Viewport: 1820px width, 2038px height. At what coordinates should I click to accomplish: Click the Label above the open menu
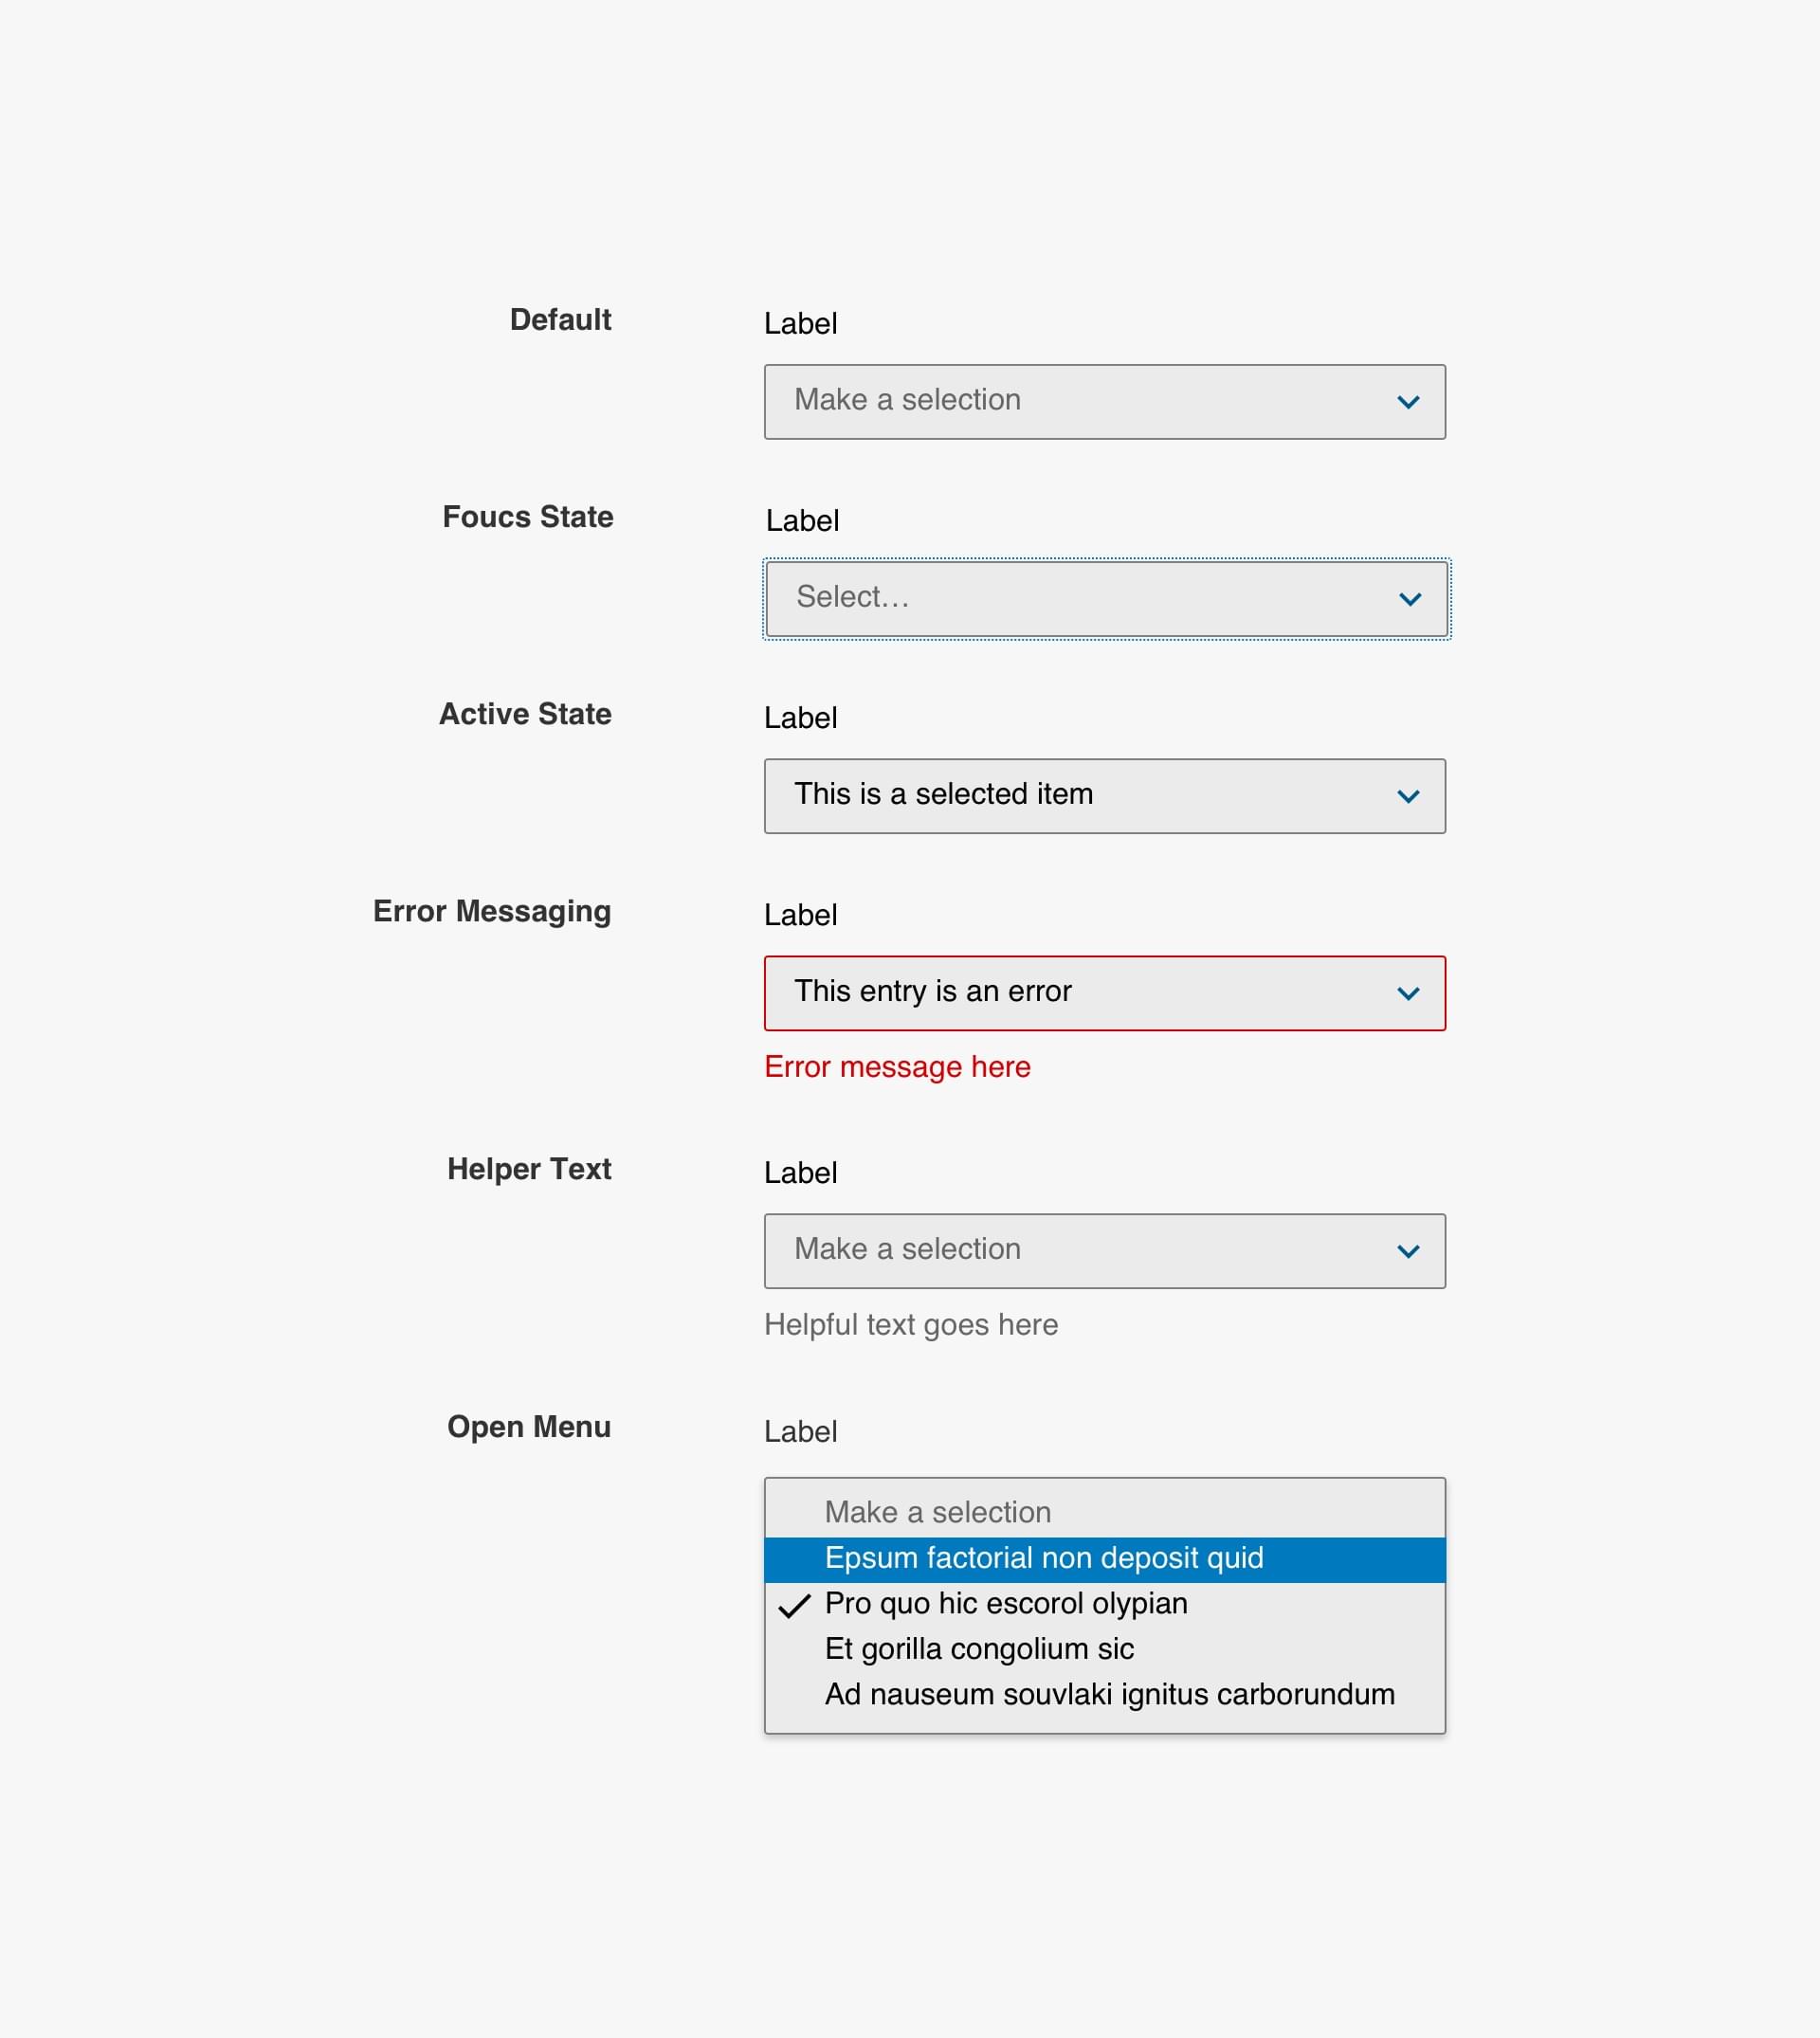tap(800, 1431)
